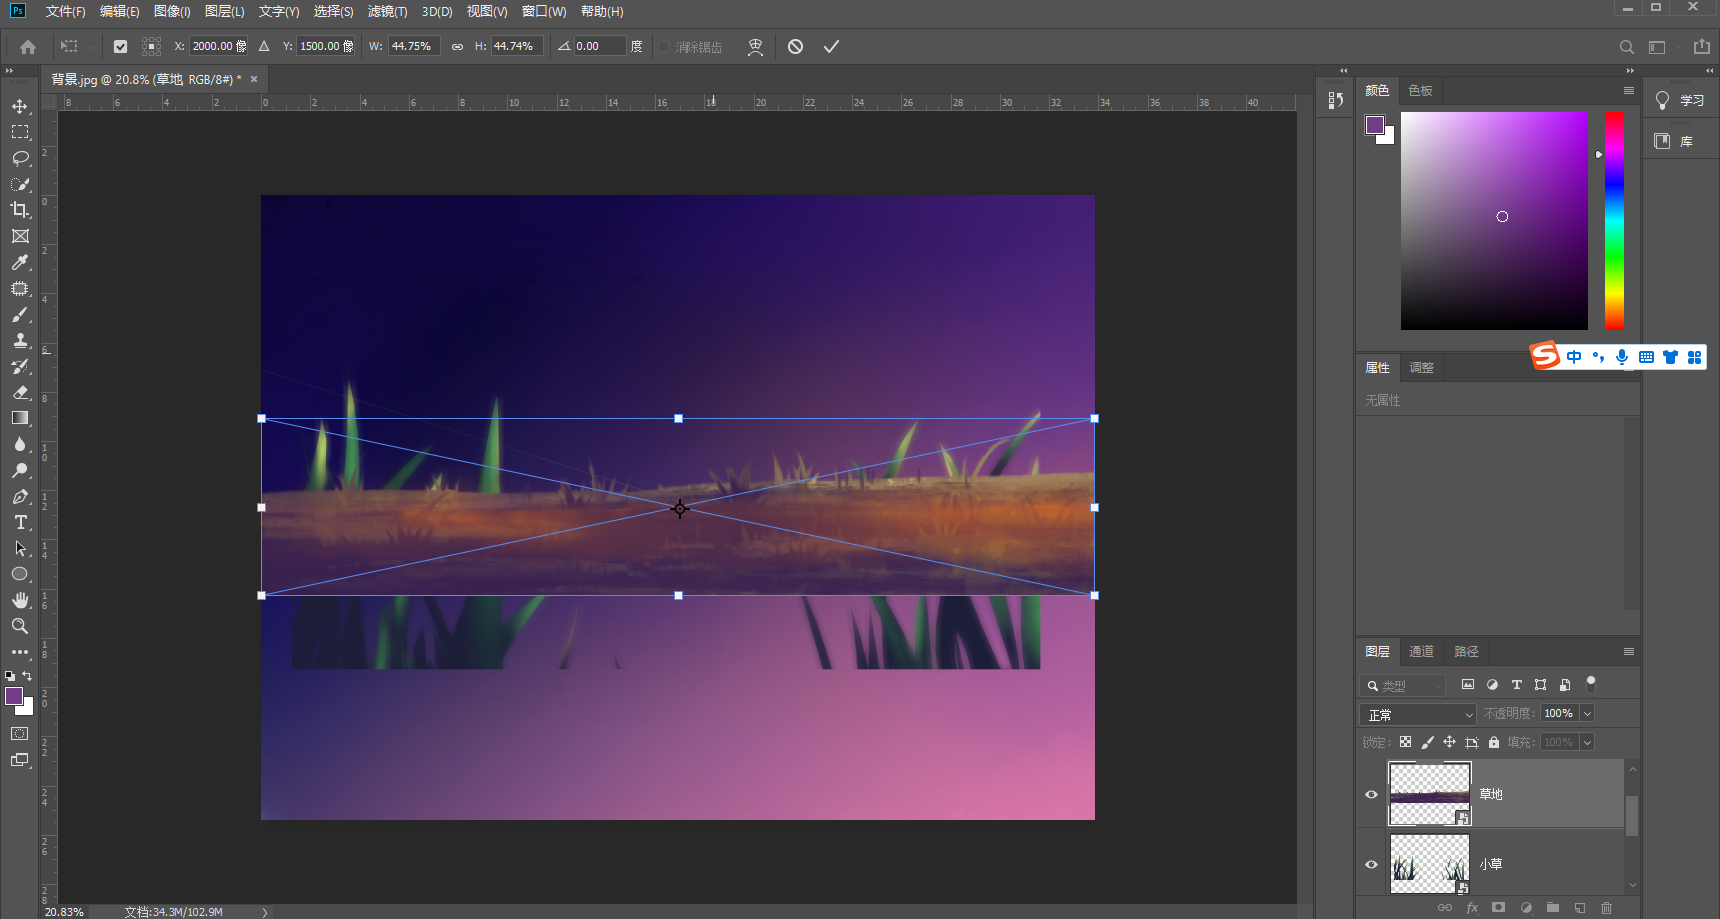The image size is (1720, 919).
Task: Open the 文件(F) menu
Action: pos(65,12)
